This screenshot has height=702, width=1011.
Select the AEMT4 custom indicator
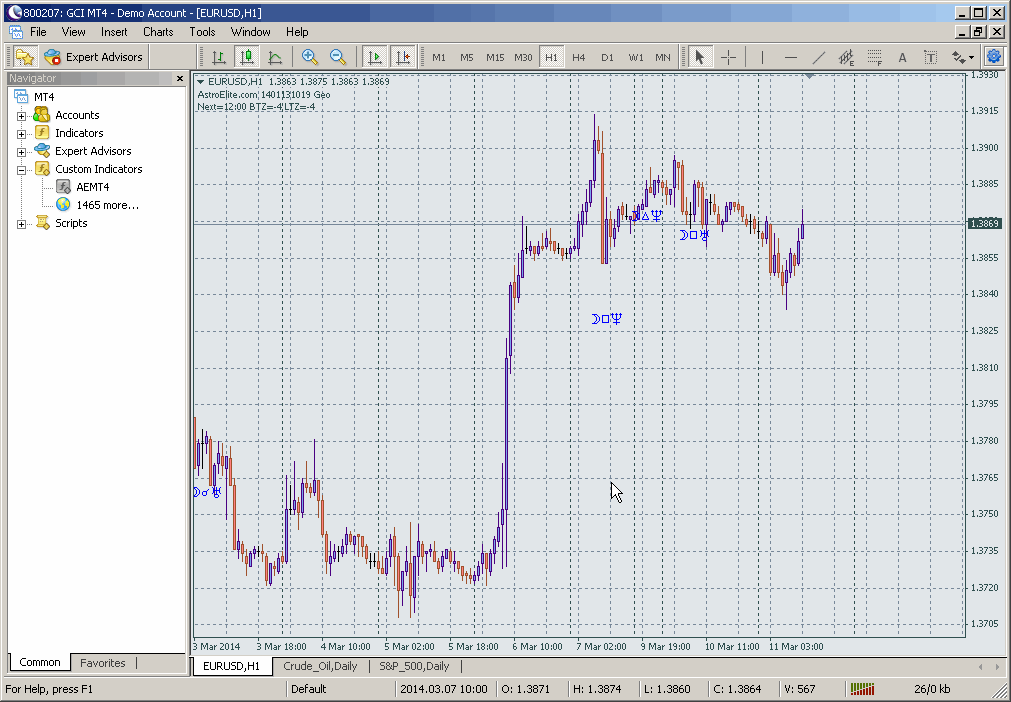click(x=92, y=187)
